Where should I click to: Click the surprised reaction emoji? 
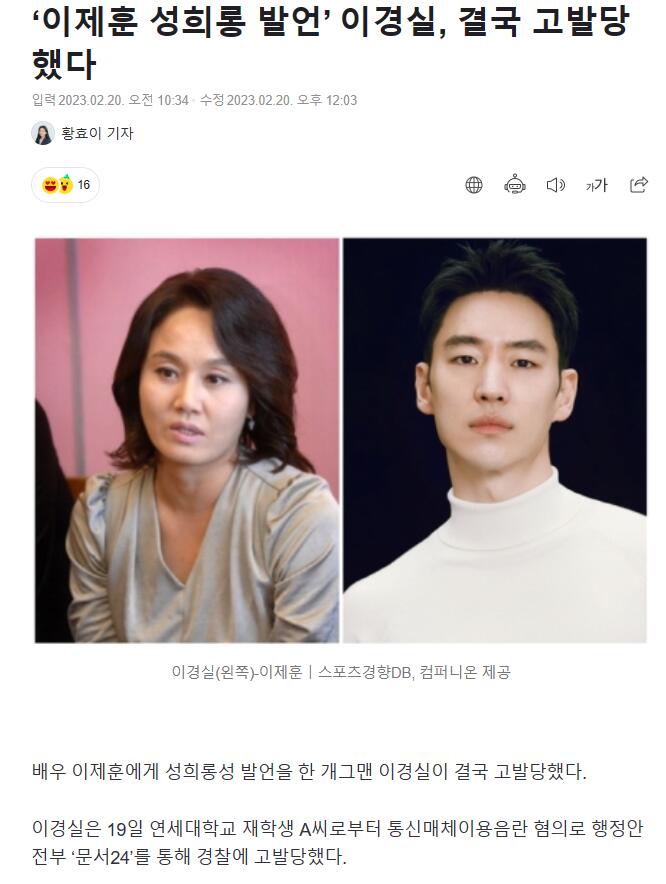click(65, 184)
